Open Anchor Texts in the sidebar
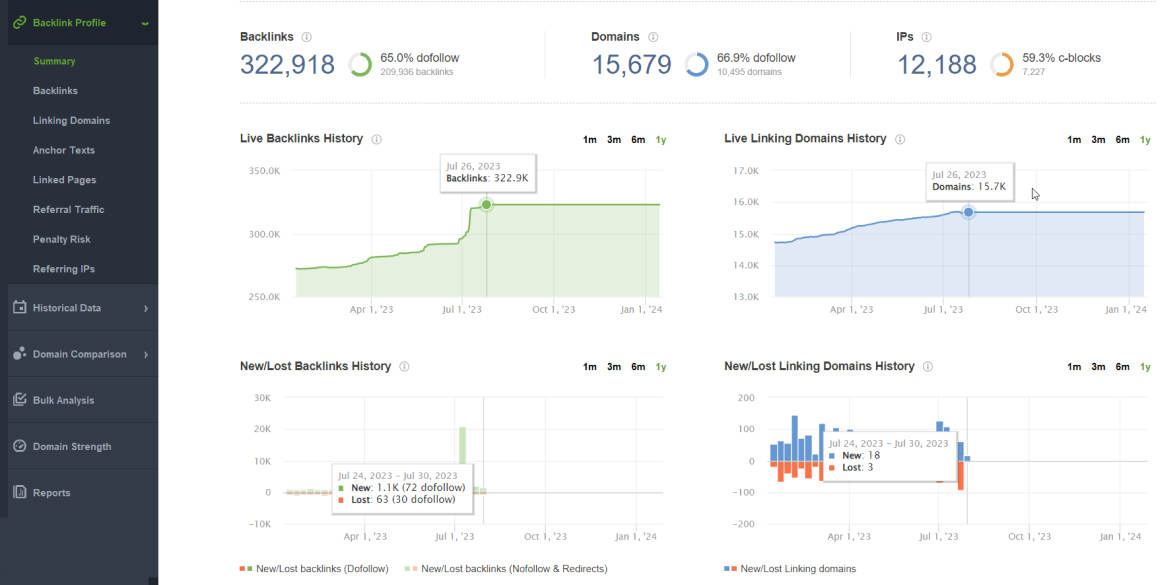This screenshot has height=585, width=1167. 64,150
